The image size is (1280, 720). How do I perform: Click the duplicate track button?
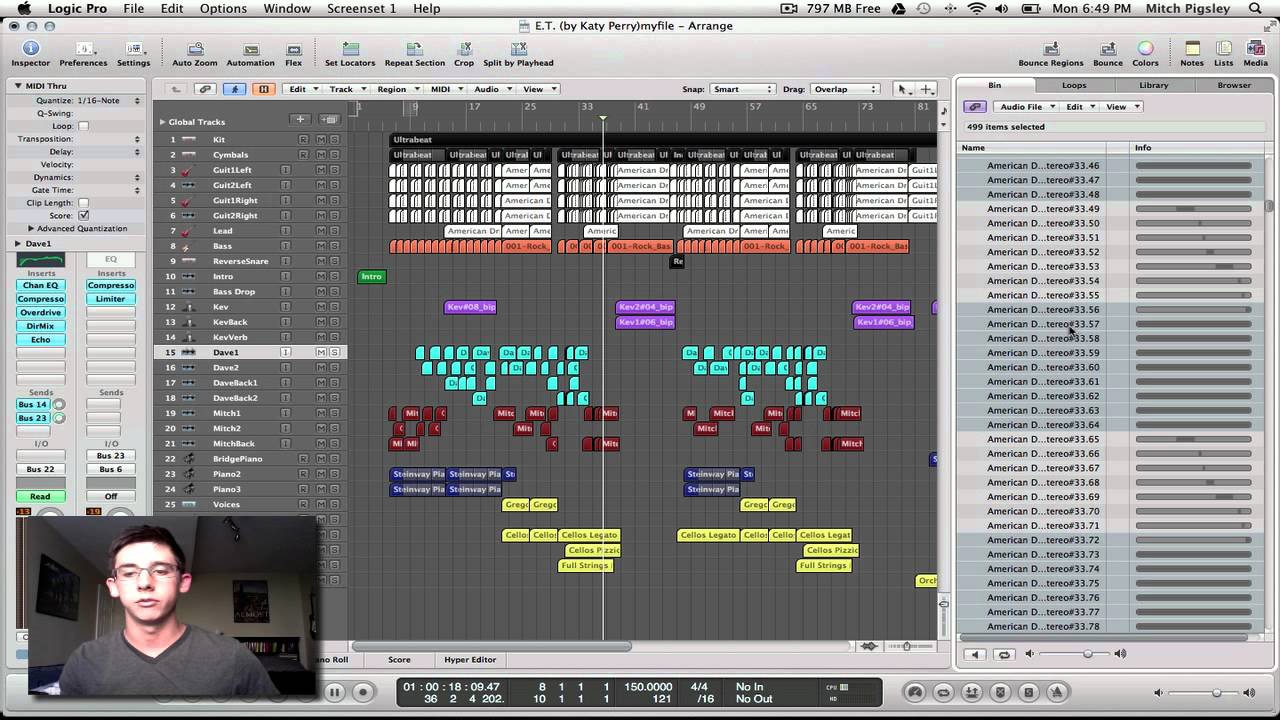tap(329, 120)
